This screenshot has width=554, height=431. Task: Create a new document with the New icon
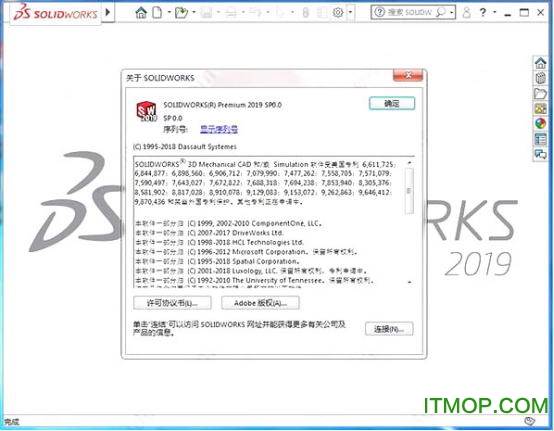[x=157, y=13]
